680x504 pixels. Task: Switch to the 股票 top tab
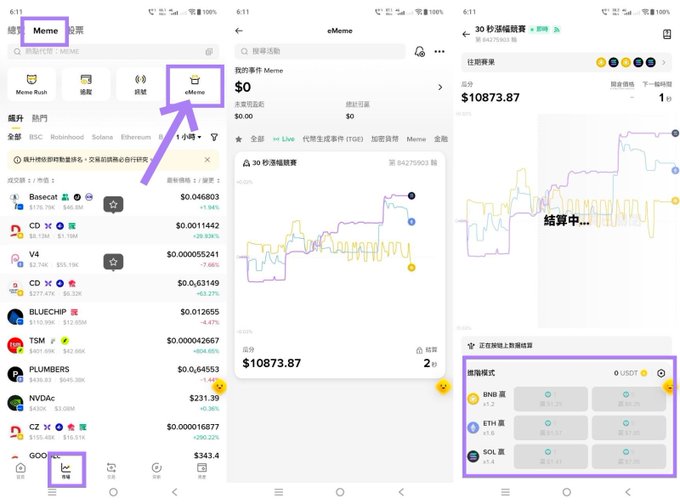75,30
